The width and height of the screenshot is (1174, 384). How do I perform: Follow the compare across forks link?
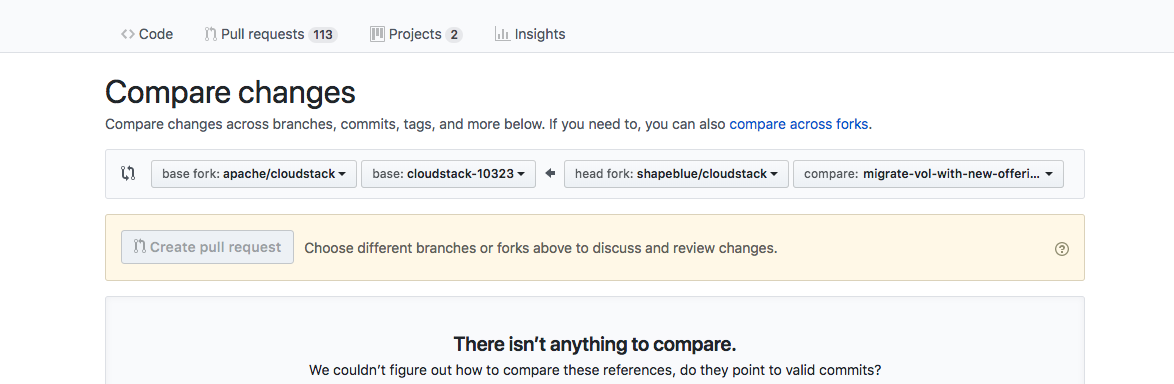799,124
